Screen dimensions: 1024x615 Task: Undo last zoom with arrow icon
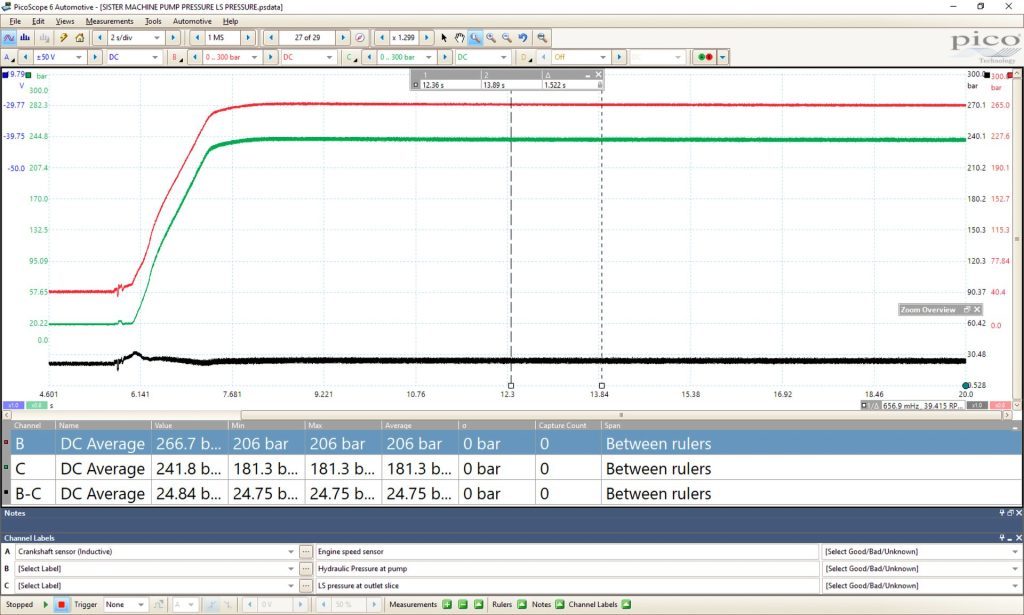click(x=523, y=38)
